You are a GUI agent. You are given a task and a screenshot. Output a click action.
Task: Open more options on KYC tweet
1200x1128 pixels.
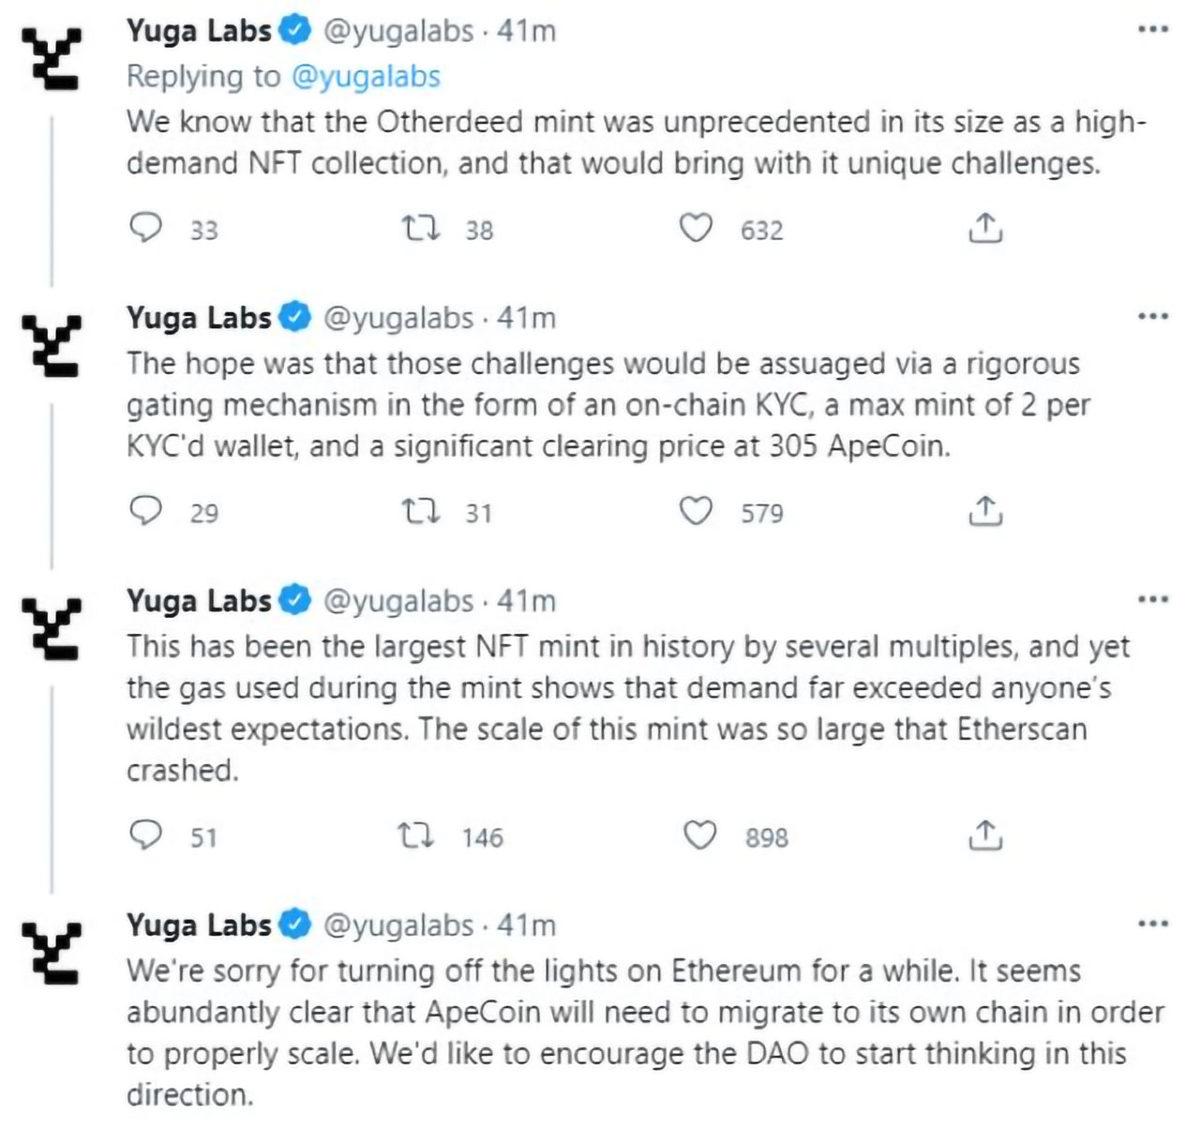point(1152,317)
